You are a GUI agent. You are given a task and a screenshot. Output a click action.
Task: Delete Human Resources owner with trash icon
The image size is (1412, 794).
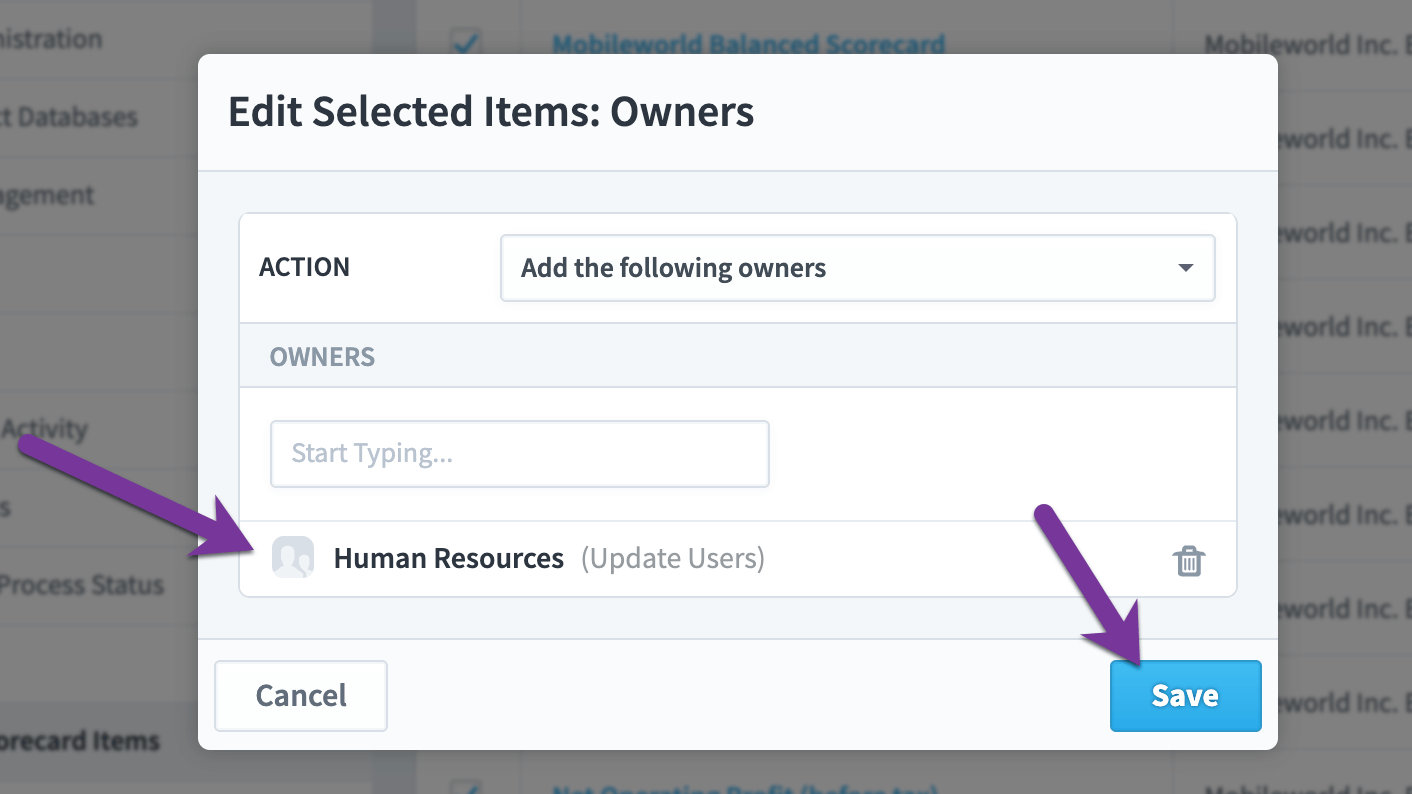1188,560
